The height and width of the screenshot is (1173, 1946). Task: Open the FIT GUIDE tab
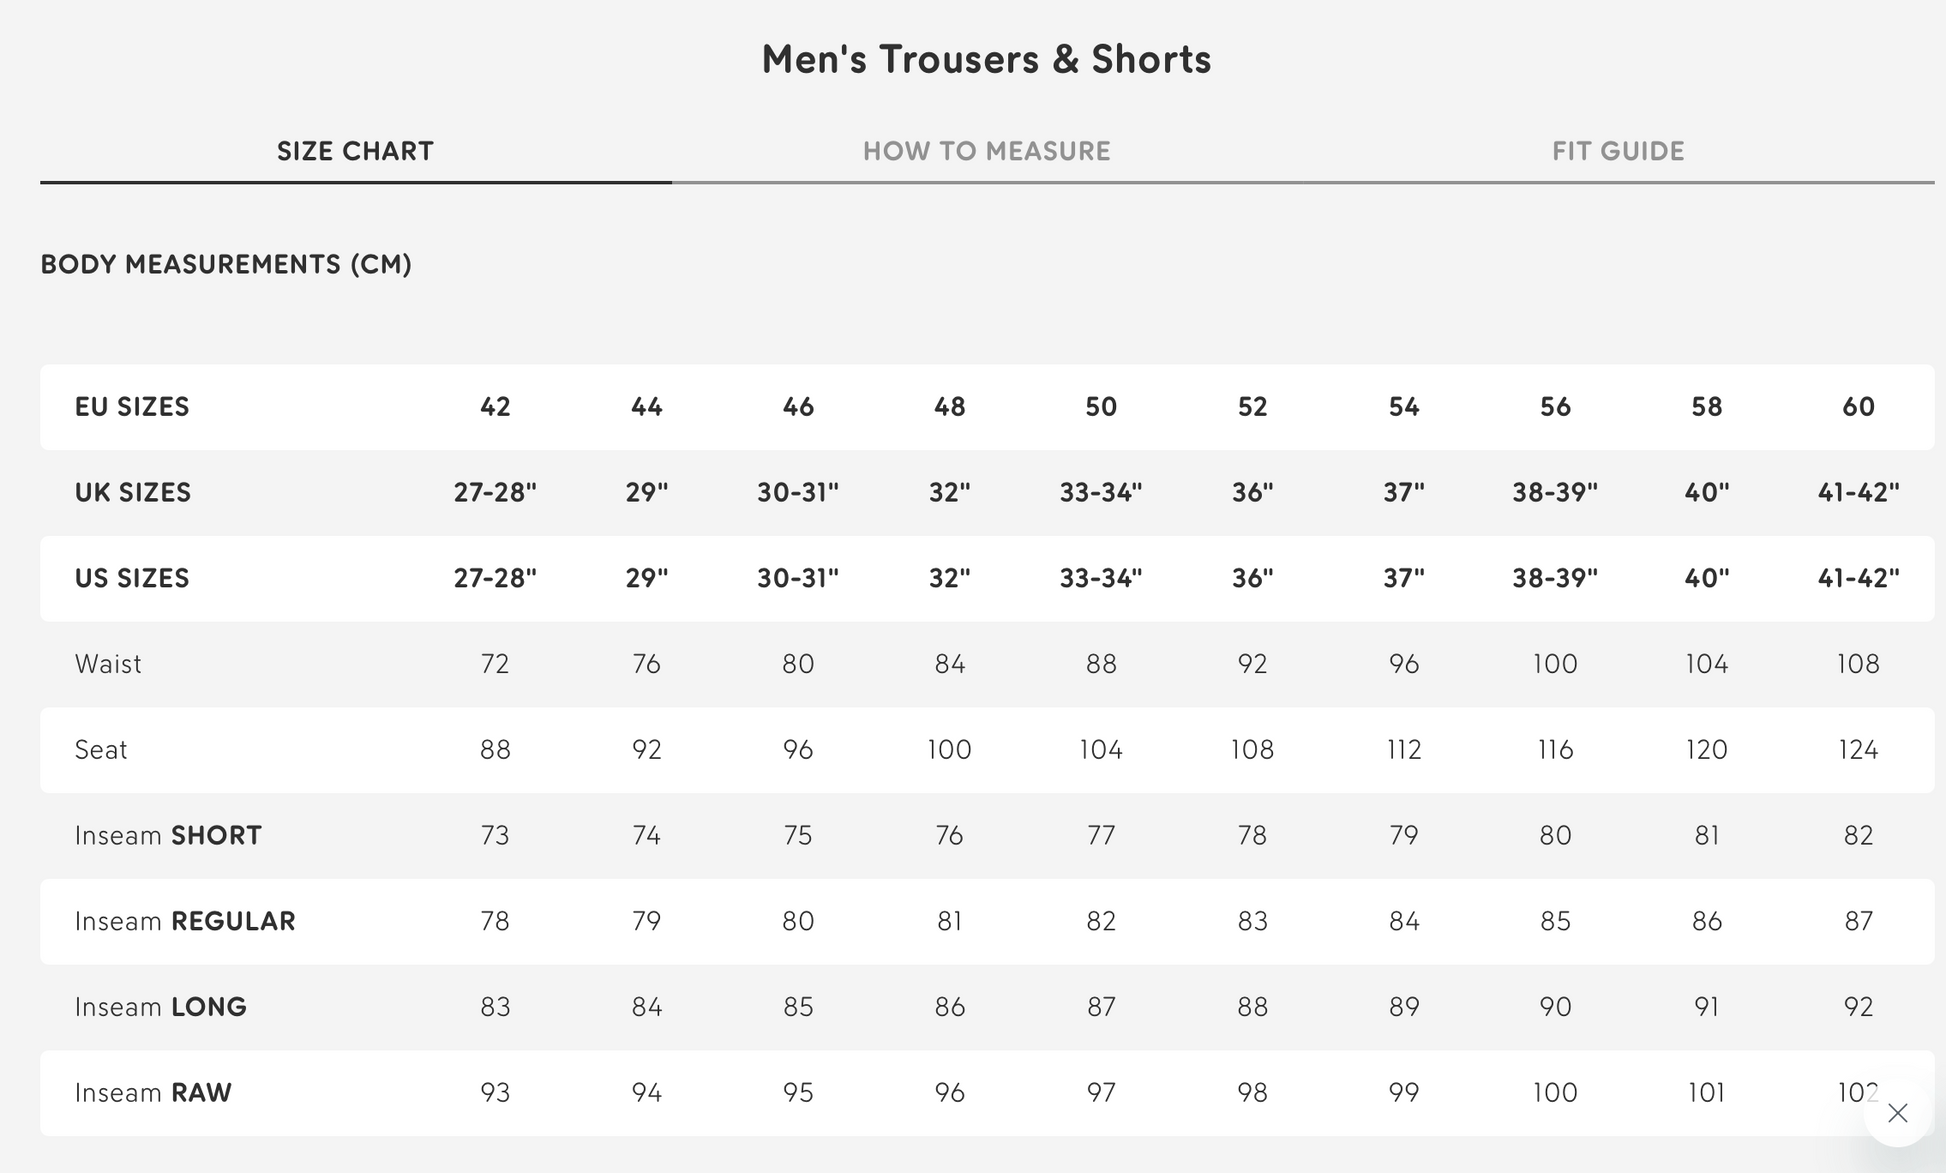point(1616,151)
